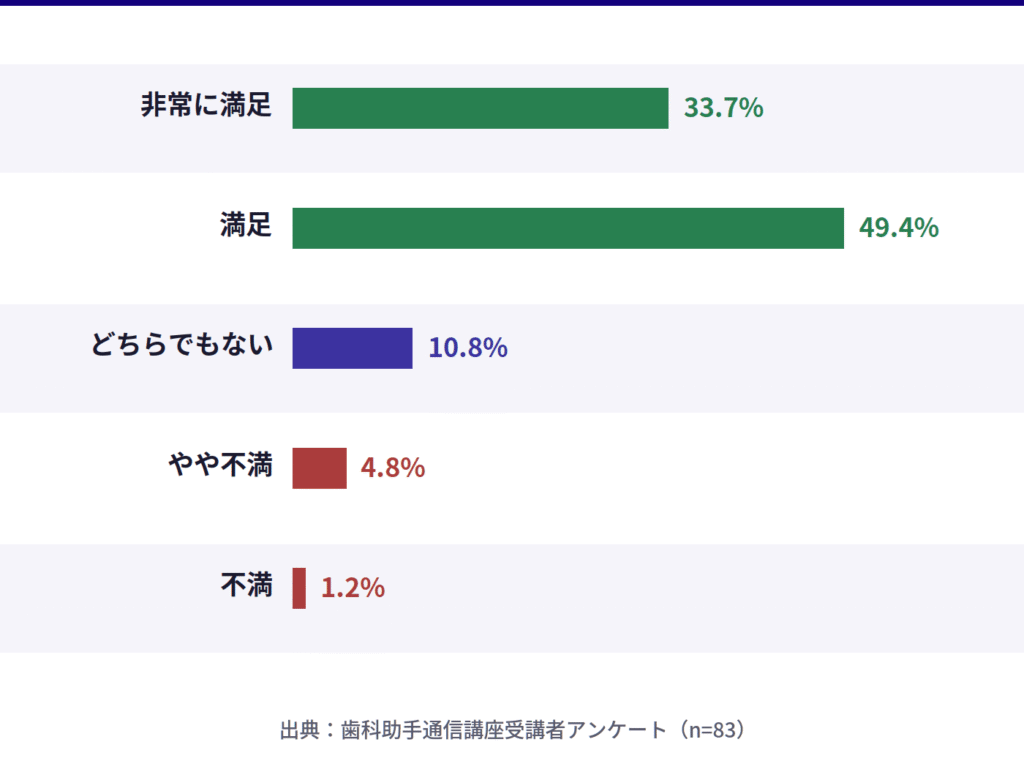This screenshot has width=1024, height=761.
Task: Click the やや不満 category label
Action: [x=220, y=467]
